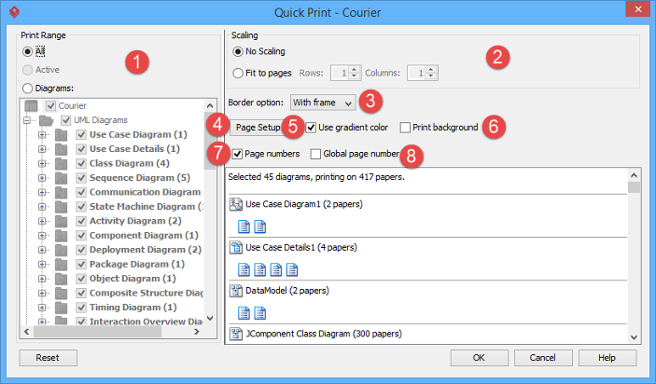
Task: Collapse the UML Diagrams tree node
Action: coord(27,120)
